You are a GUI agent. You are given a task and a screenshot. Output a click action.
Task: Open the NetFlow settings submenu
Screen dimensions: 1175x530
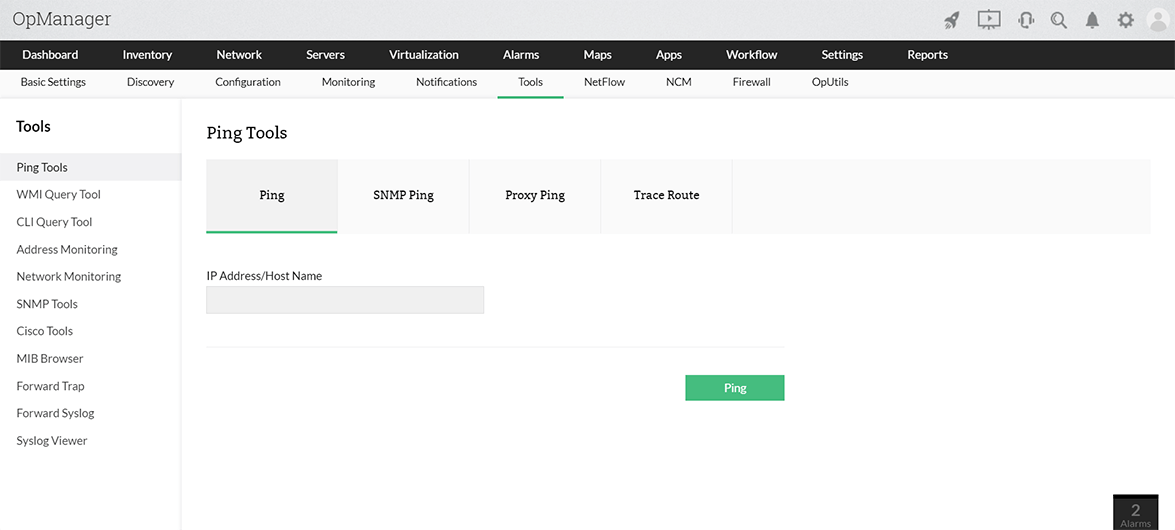(604, 82)
